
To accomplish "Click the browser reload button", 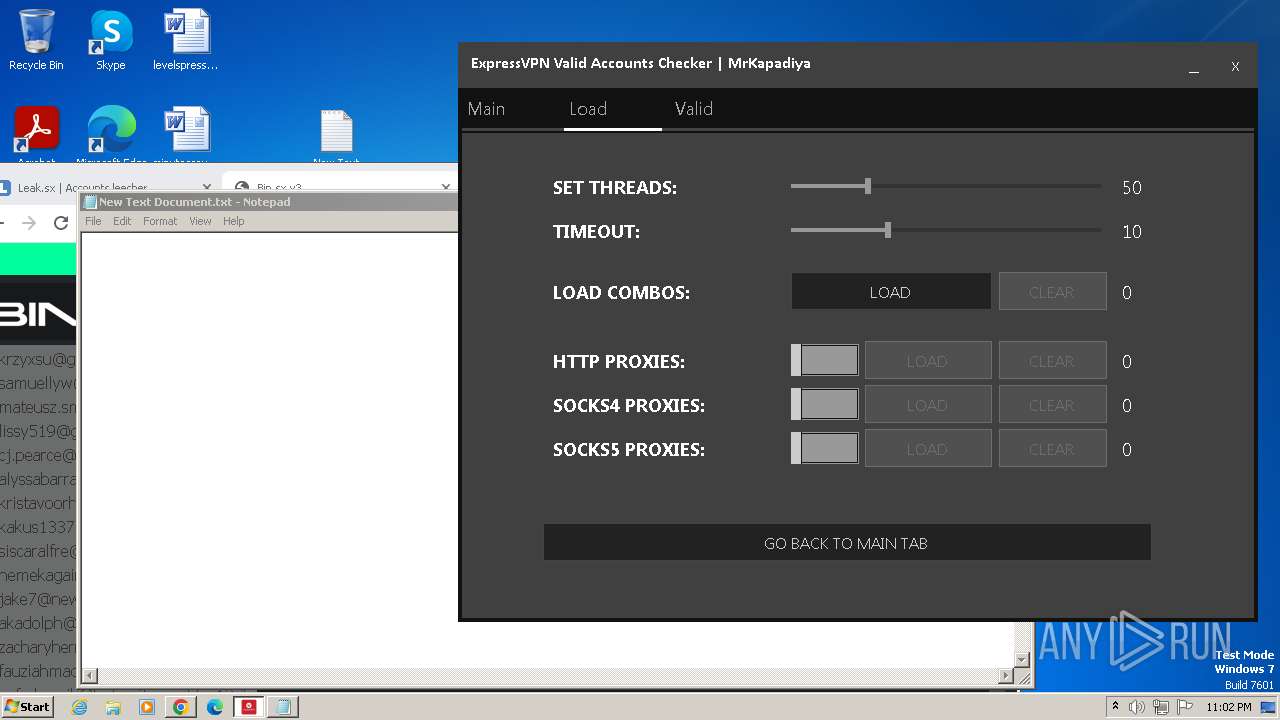I will (61, 223).
